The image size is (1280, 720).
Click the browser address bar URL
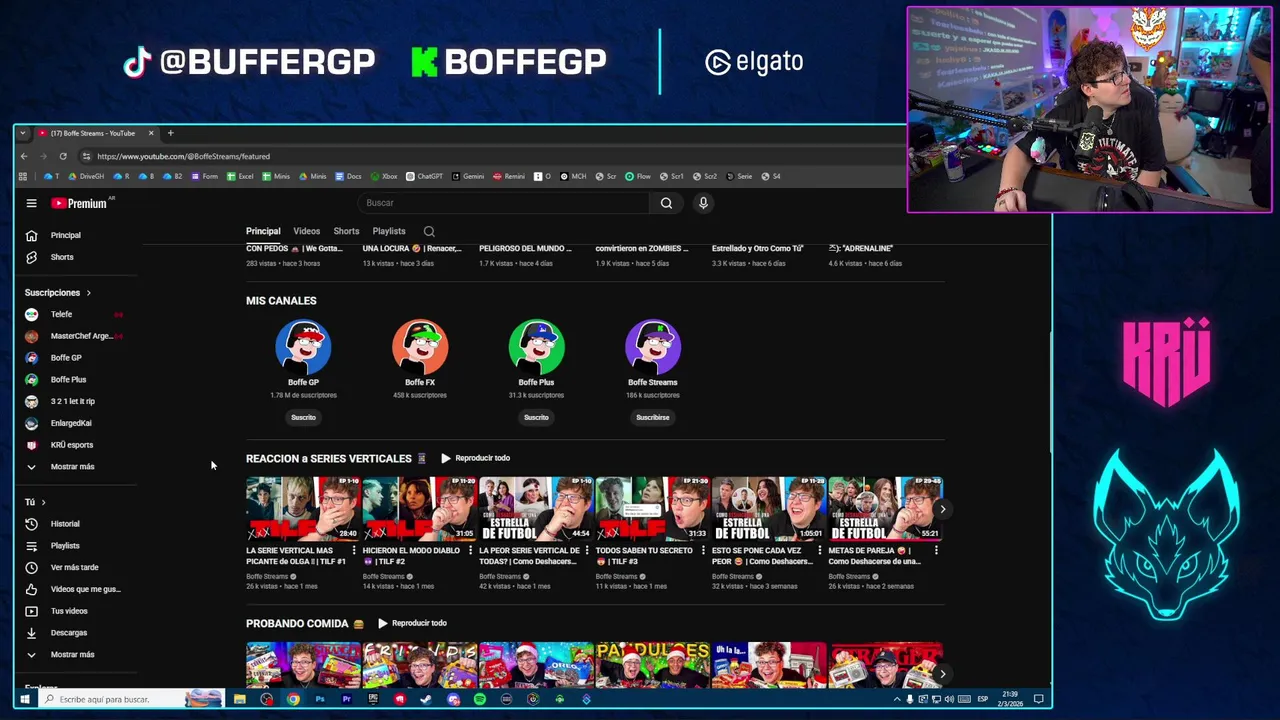click(183, 156)
